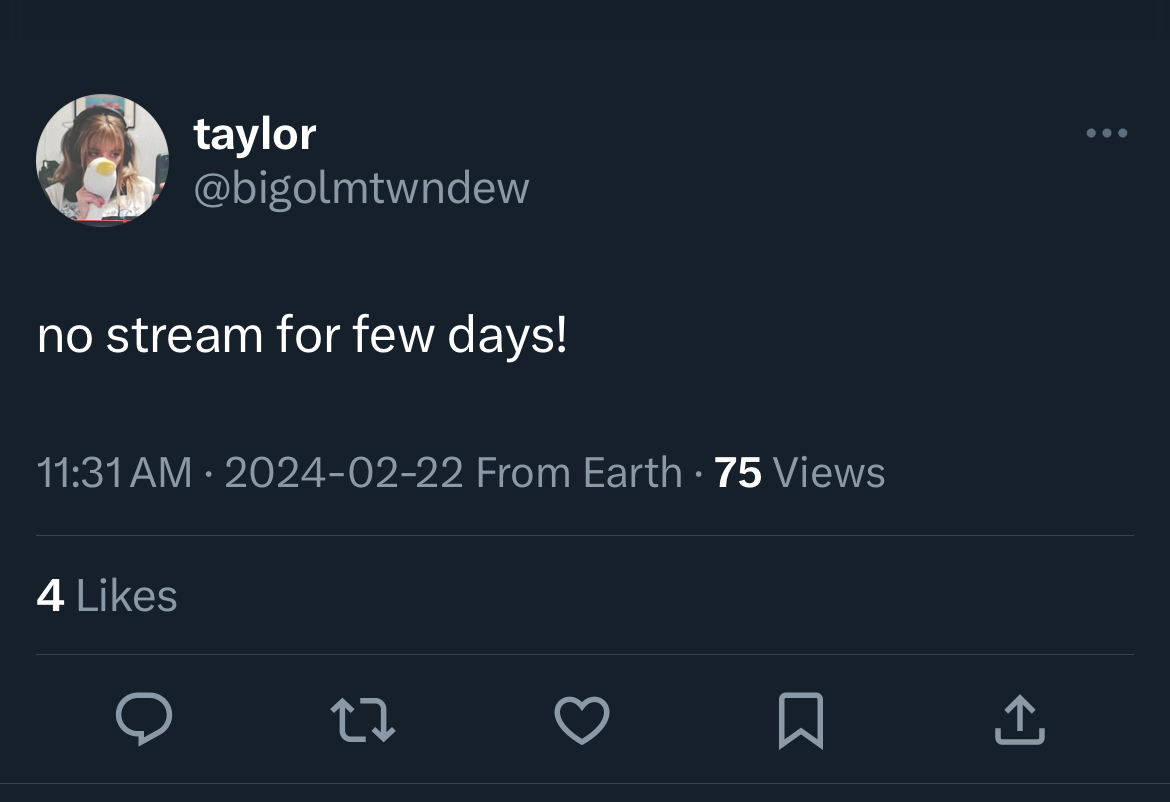The image size is (1170, 802).
Task: Click the 75 Views count
Action: [x=799, y=473]
